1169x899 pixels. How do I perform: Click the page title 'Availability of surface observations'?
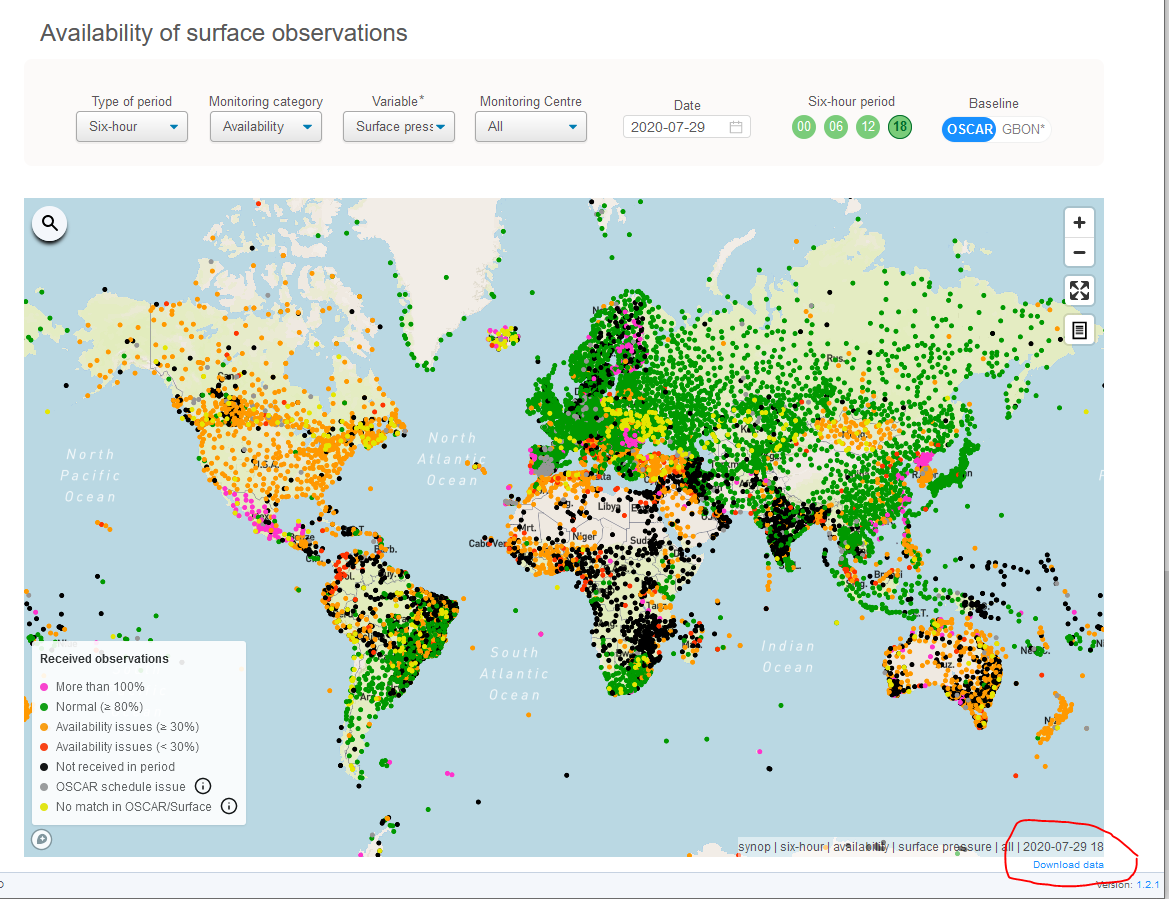pos(224,33)
